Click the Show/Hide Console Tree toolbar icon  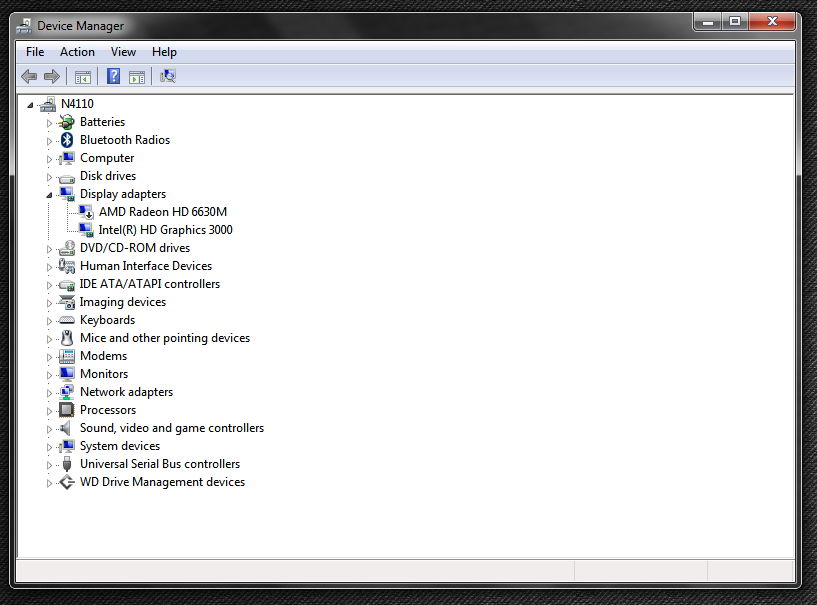(83, 77)
